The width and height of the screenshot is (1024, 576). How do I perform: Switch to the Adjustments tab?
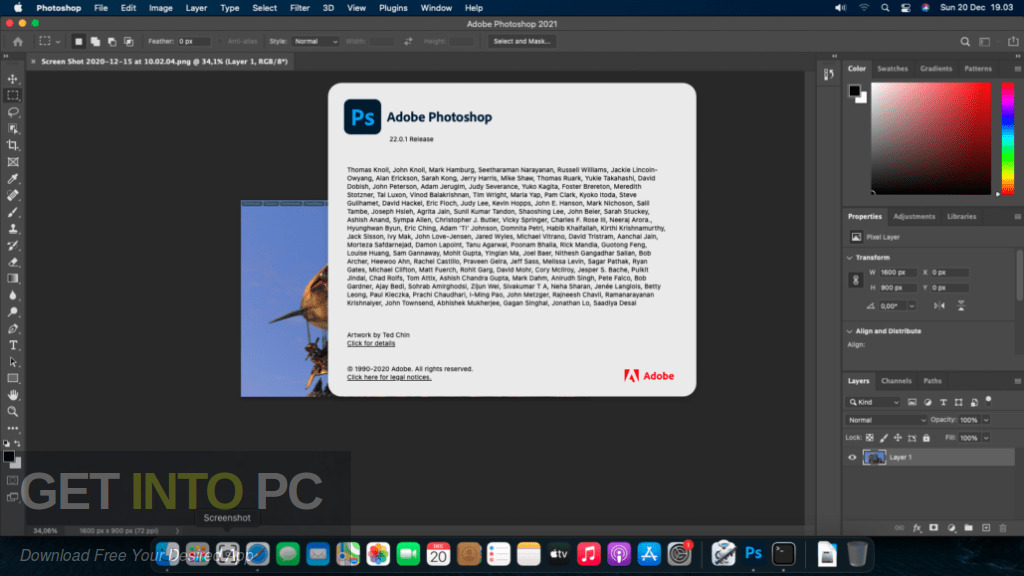point(914,216)
